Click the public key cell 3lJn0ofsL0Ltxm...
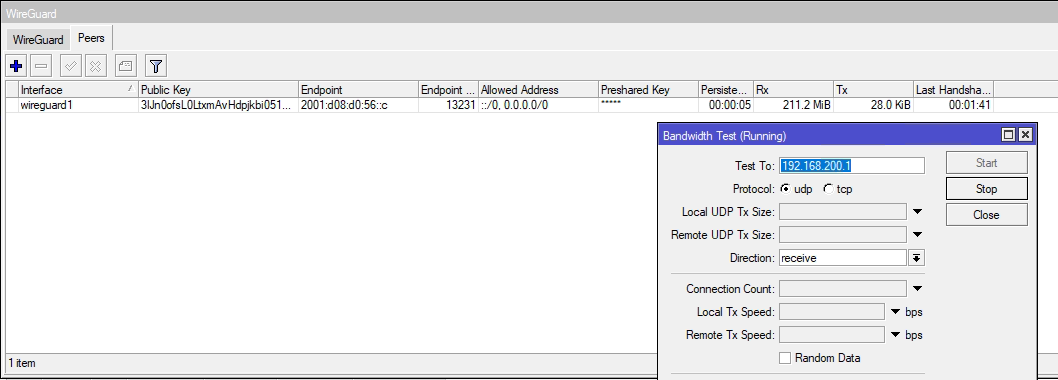The width and height of the screenshot is (1058, 380). [x=218, y=105]
